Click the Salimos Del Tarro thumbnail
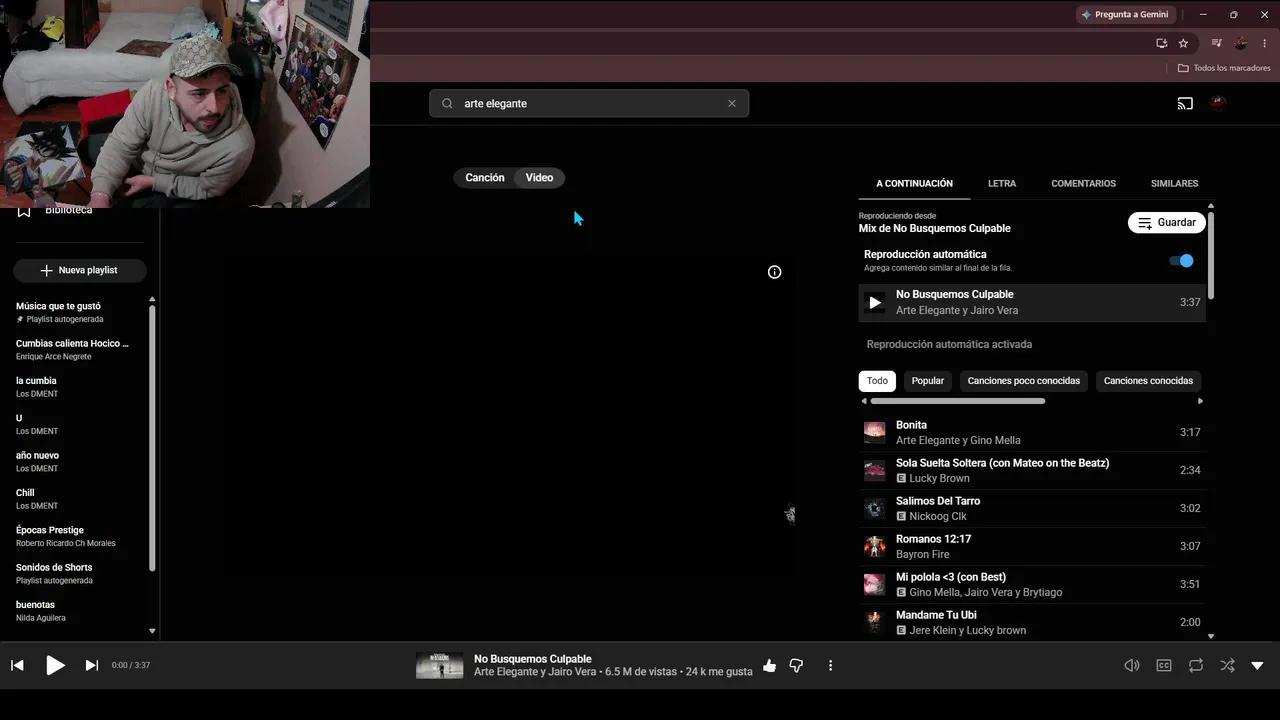 click(875, 508)
